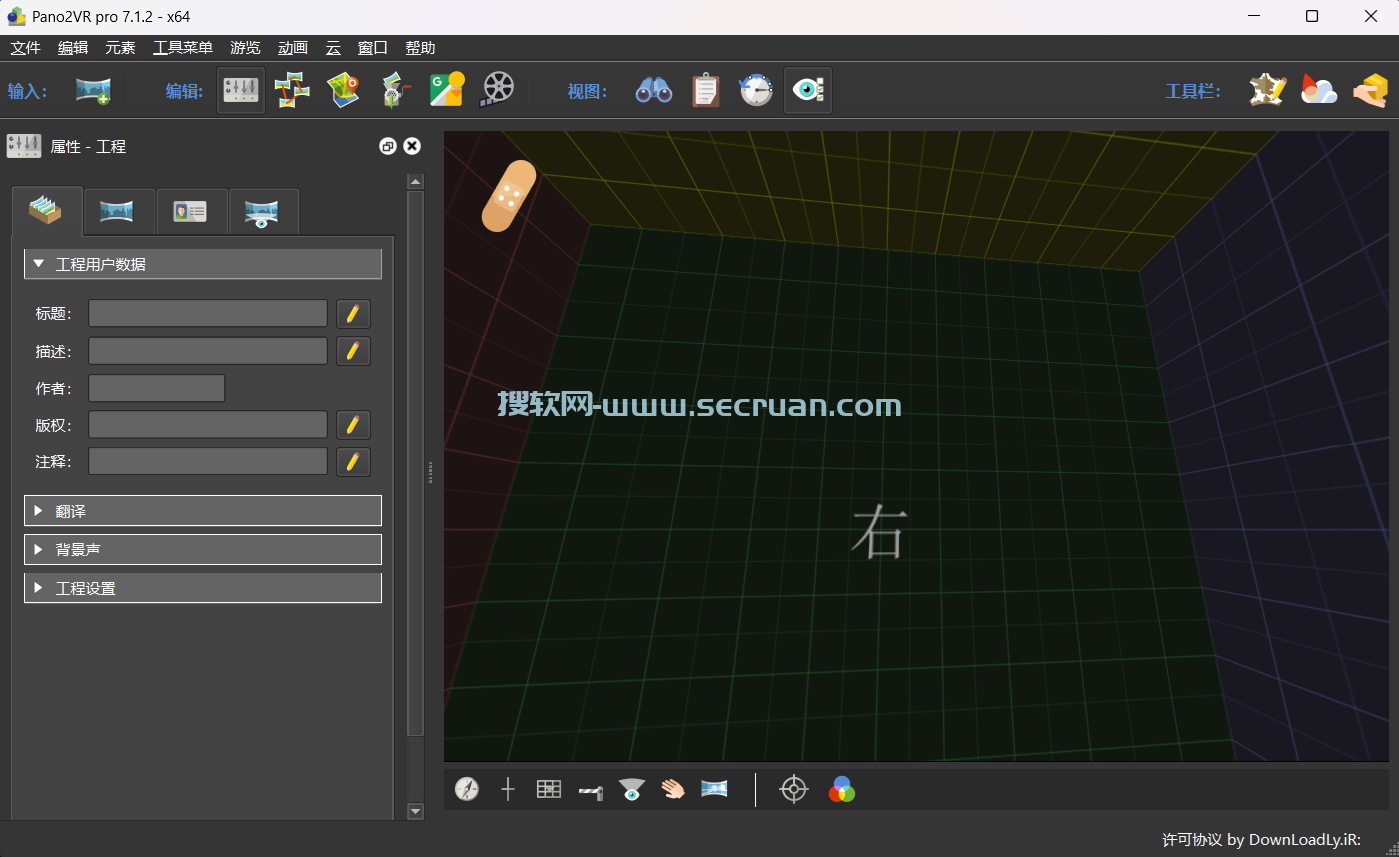Viewport: 1399px width, 857px height.
Task: Click the 描述 input field
Action: coord(208,351)
